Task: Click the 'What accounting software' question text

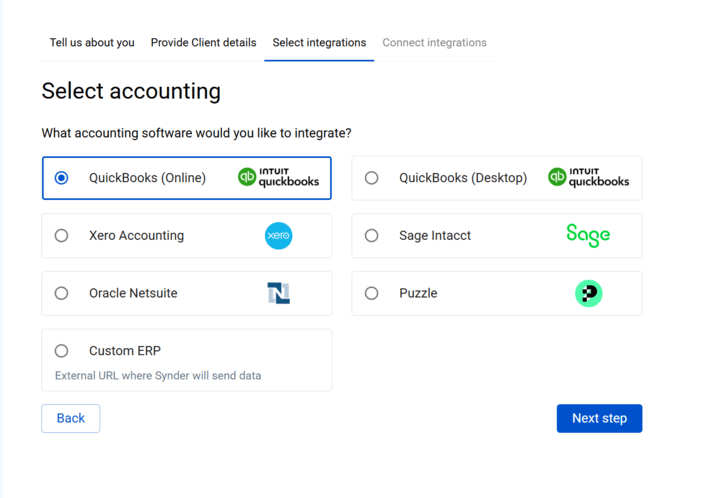Action: coord(196,133)
